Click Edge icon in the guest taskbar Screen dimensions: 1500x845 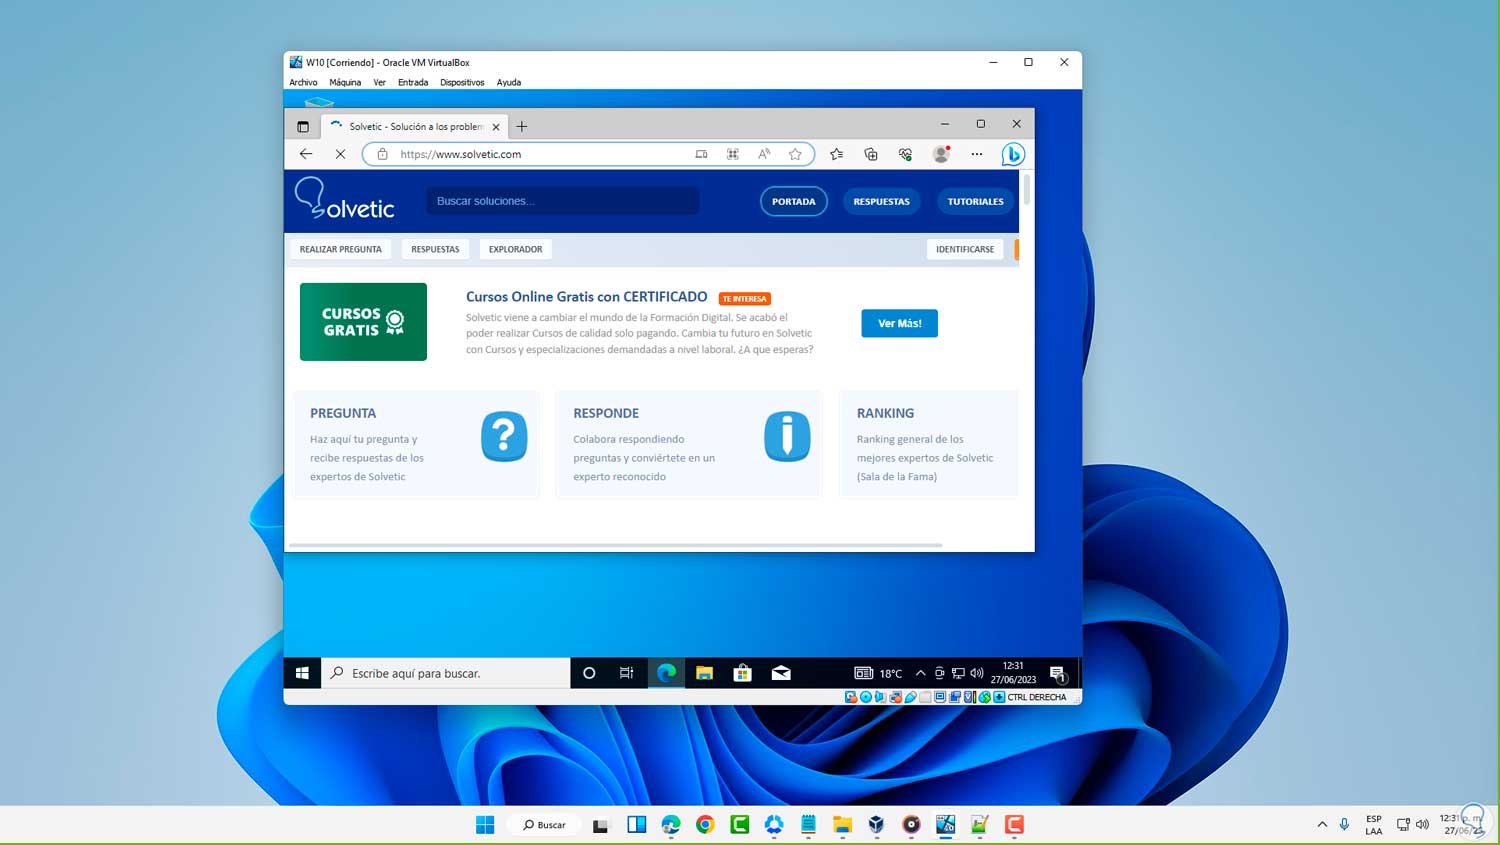(x=666, y=673)
